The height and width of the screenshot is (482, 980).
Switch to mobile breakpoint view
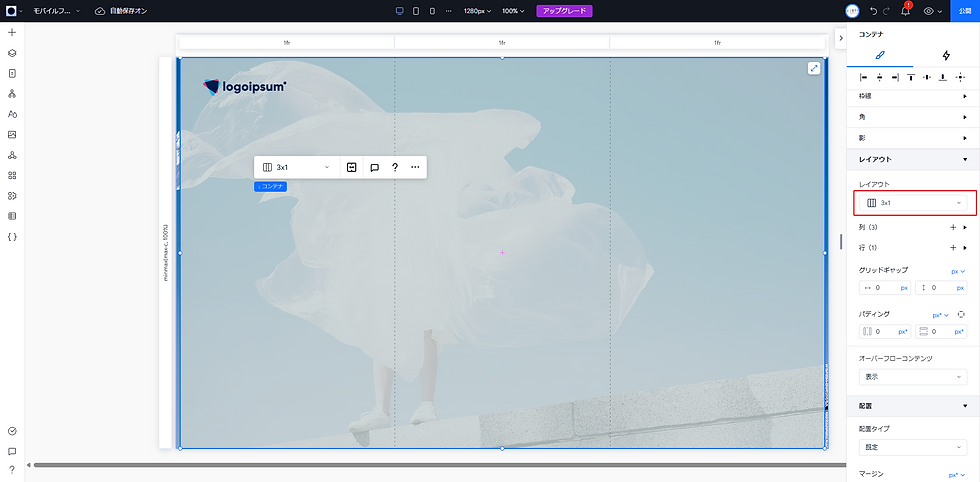tap(432, 11)
